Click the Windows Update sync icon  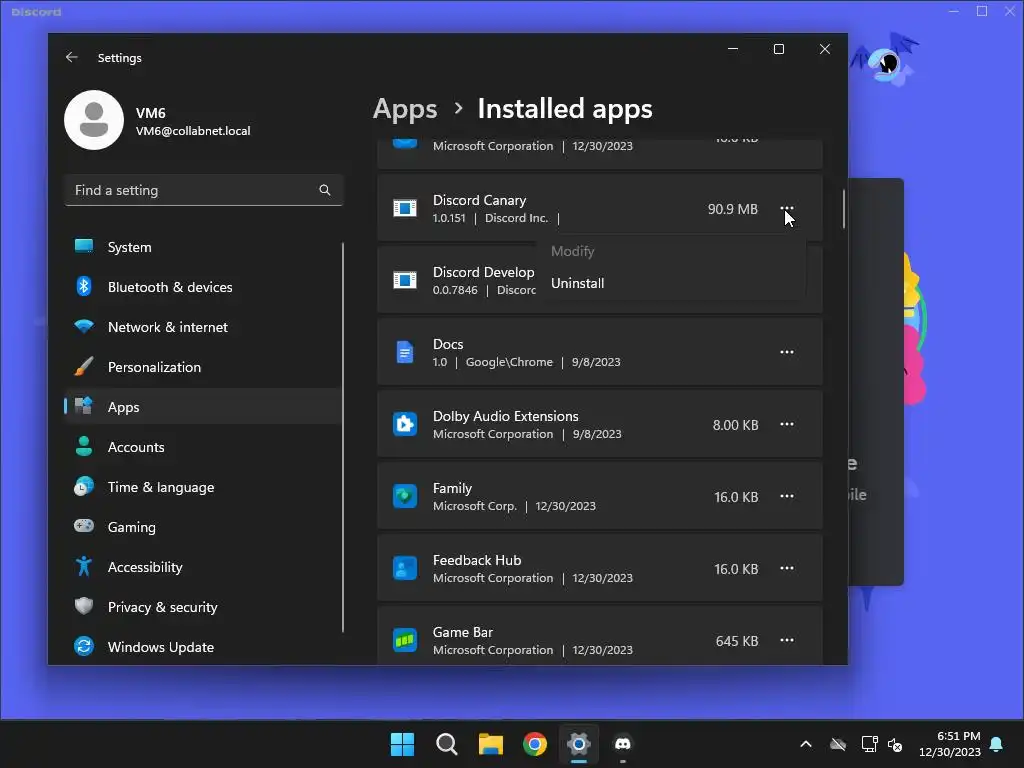coord(84,647)
